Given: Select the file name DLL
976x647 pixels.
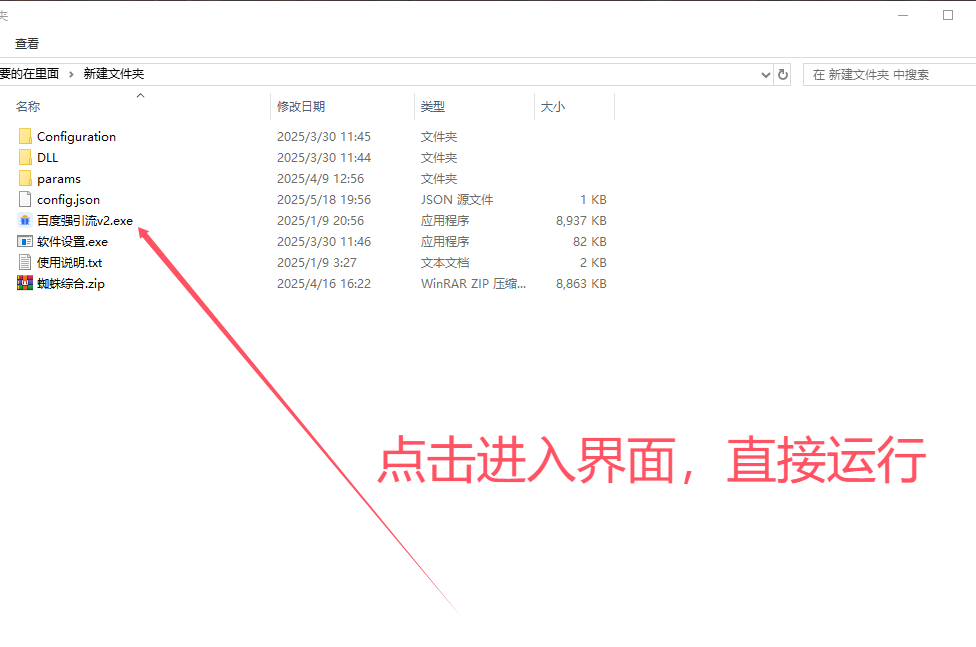Looking at the screenshot, I should 47,158.
